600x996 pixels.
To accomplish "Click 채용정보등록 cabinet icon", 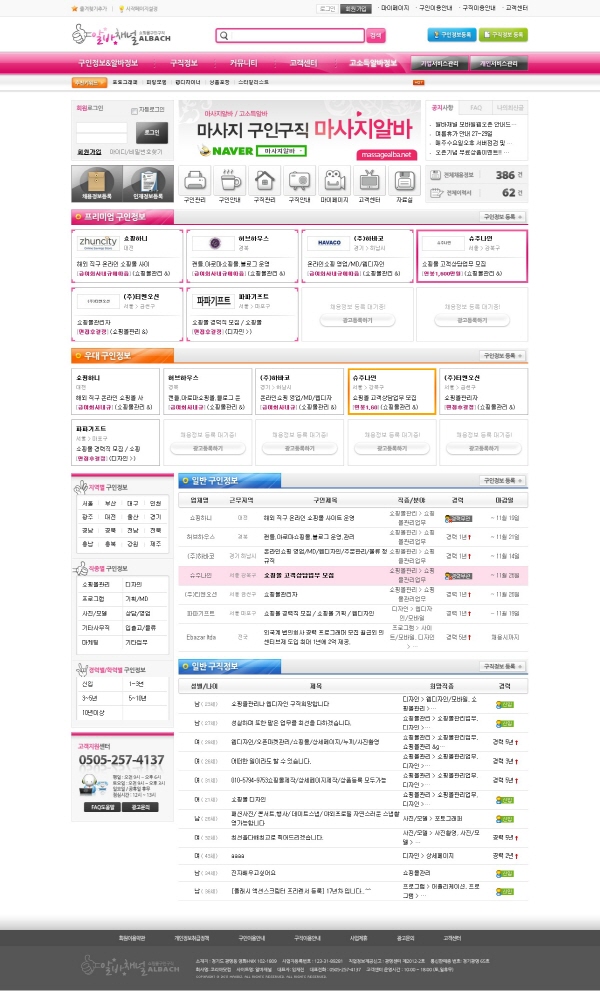I will pyautogui.click(x=96, y=181).
